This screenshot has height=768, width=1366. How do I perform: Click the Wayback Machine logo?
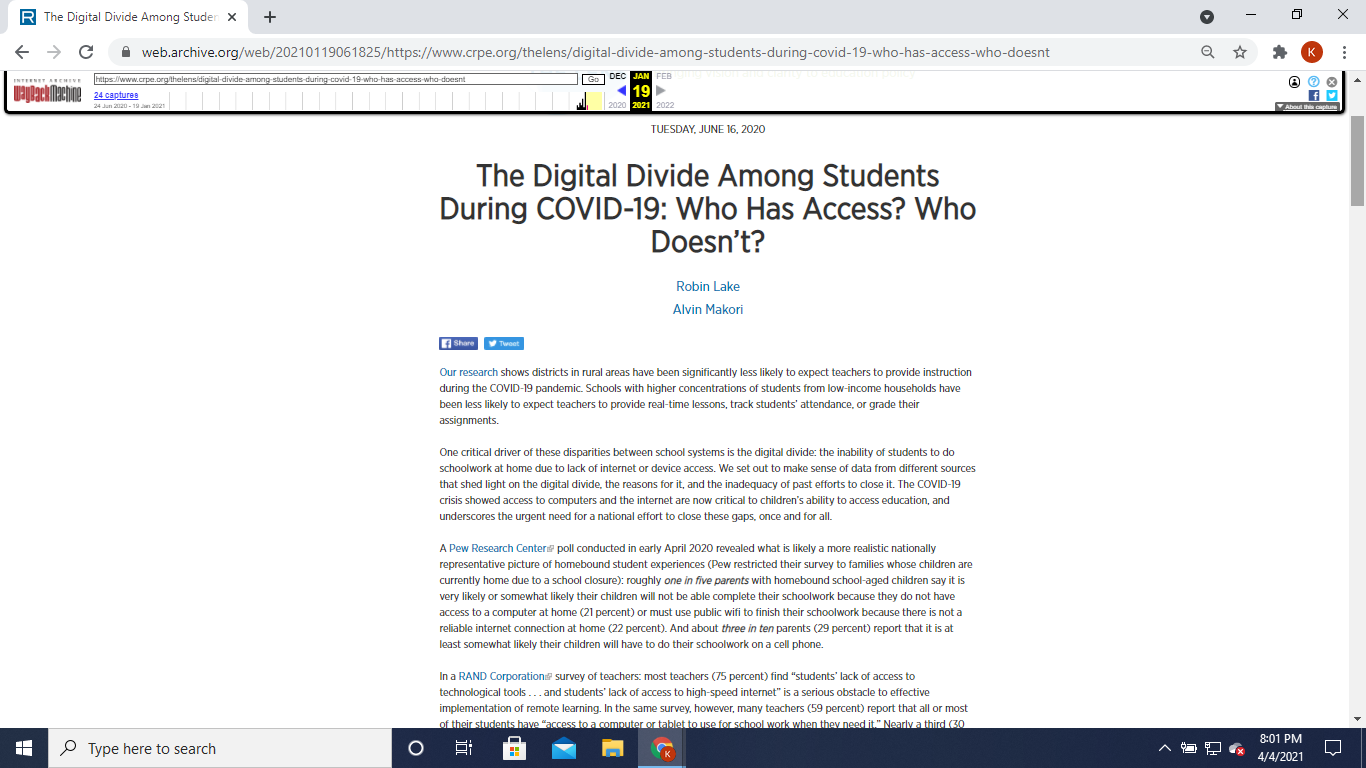(47, 92)
